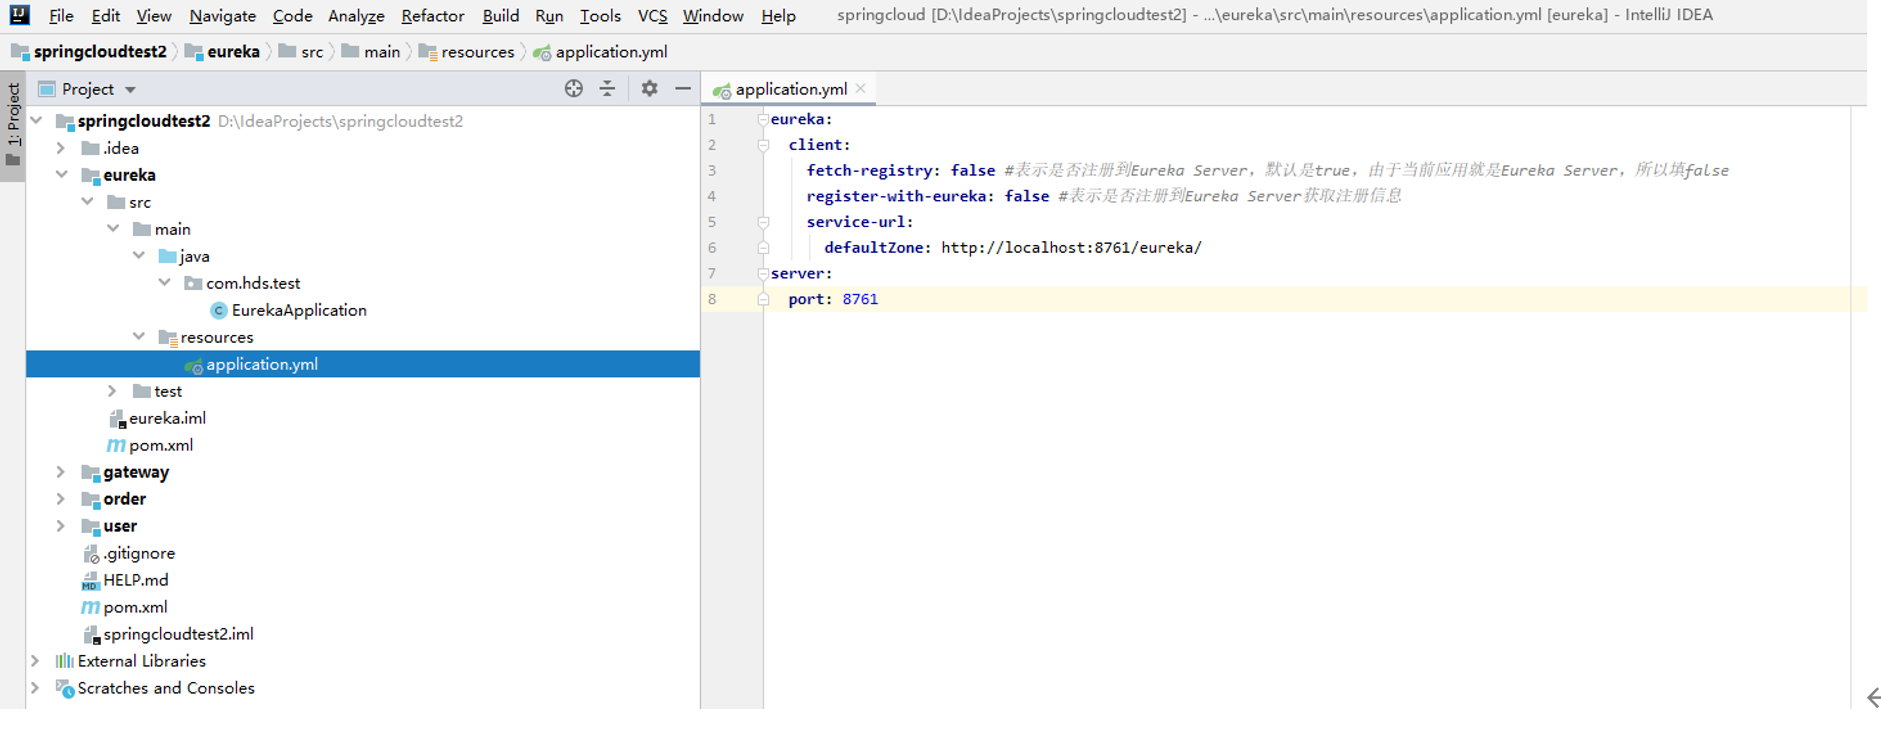Open Project panel settings gear

[650, 89]
